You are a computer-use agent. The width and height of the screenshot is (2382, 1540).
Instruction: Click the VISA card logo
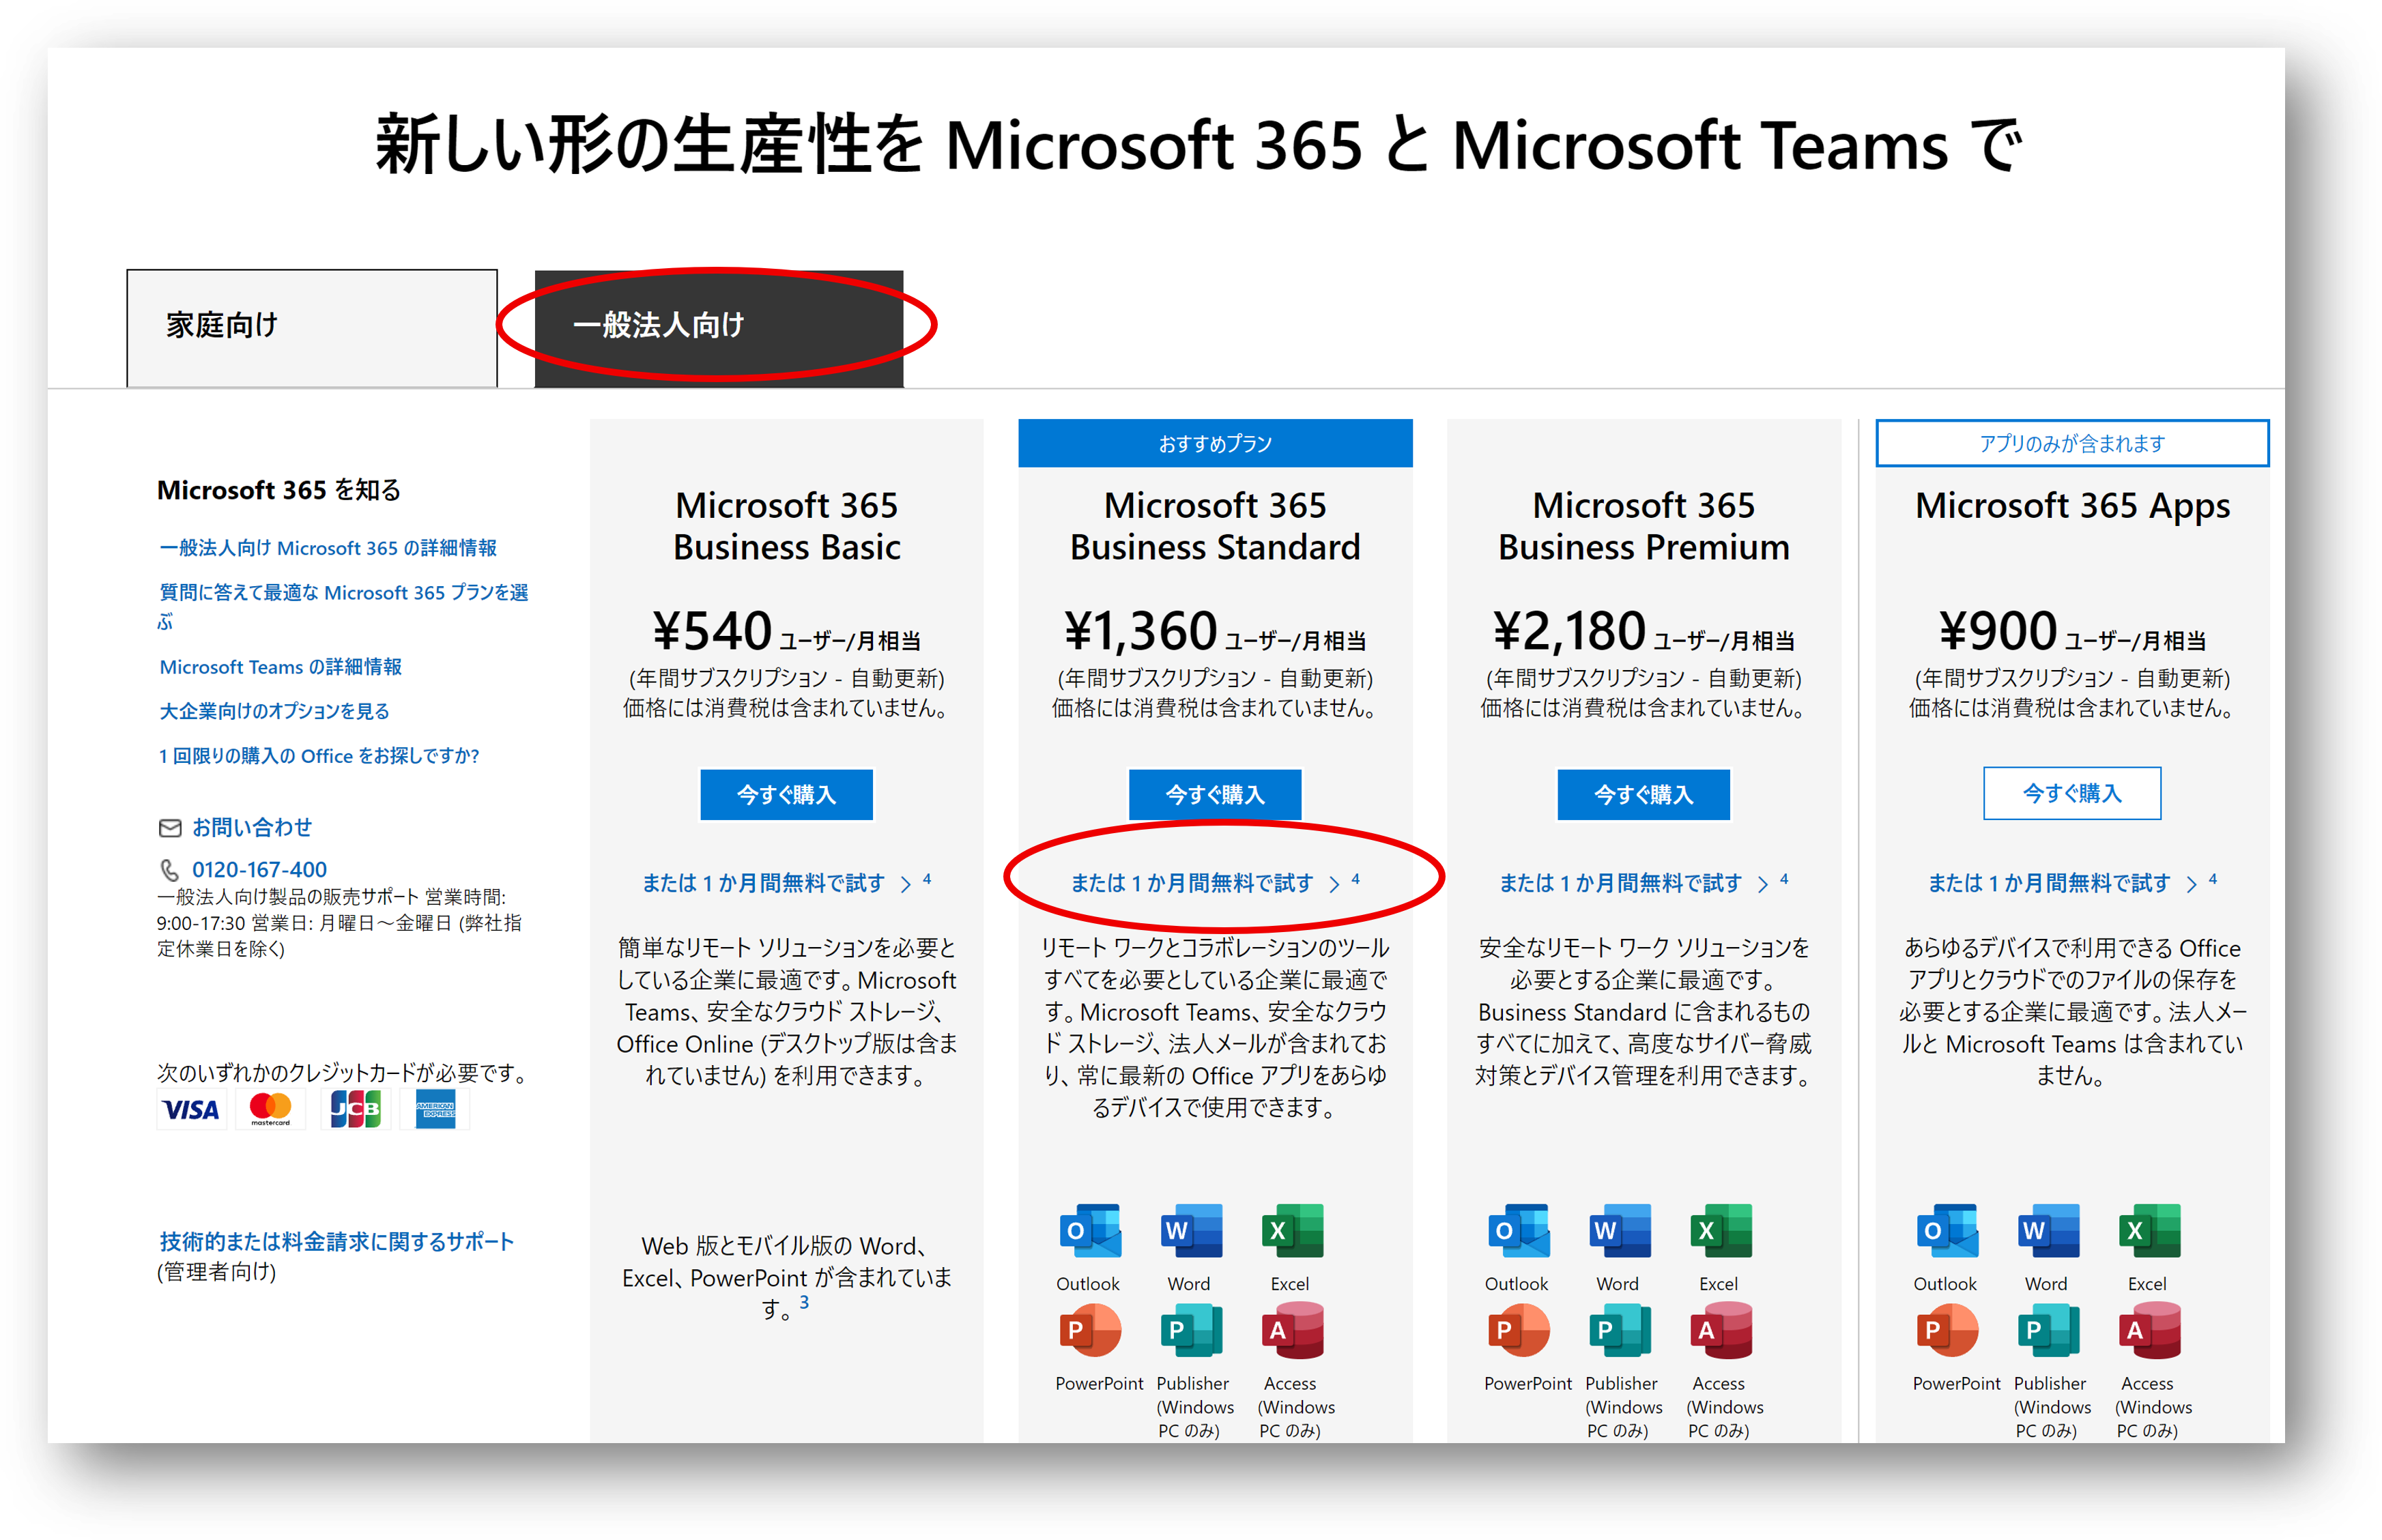(x=191, y=1110)
